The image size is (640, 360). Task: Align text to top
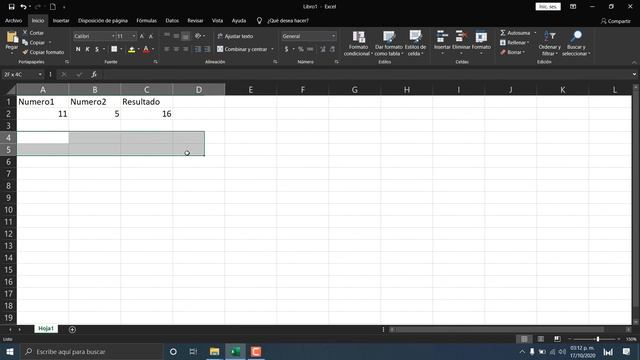pos(167,36)
